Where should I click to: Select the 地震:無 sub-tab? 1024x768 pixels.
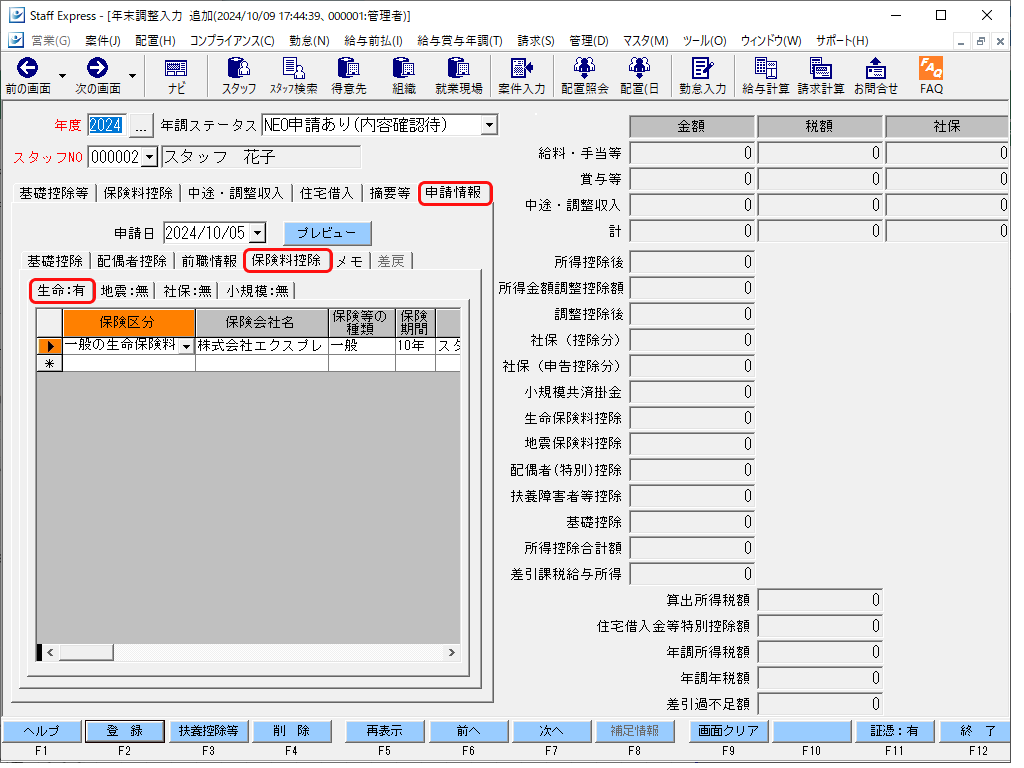coord(127,291)
